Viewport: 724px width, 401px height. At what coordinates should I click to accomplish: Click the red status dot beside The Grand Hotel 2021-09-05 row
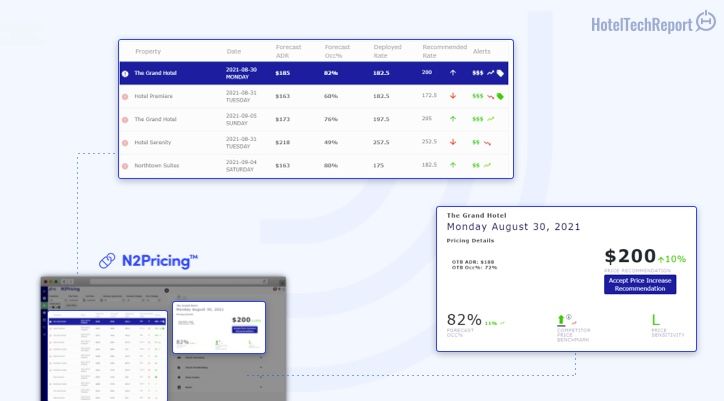125,120
